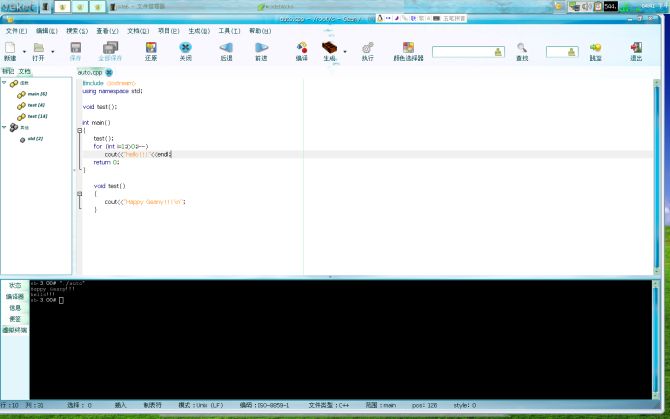Image resolution: width=670 pixels, height=419 pixels.
Task: Open the 查看(V) menu
Action: pos(107,31)
